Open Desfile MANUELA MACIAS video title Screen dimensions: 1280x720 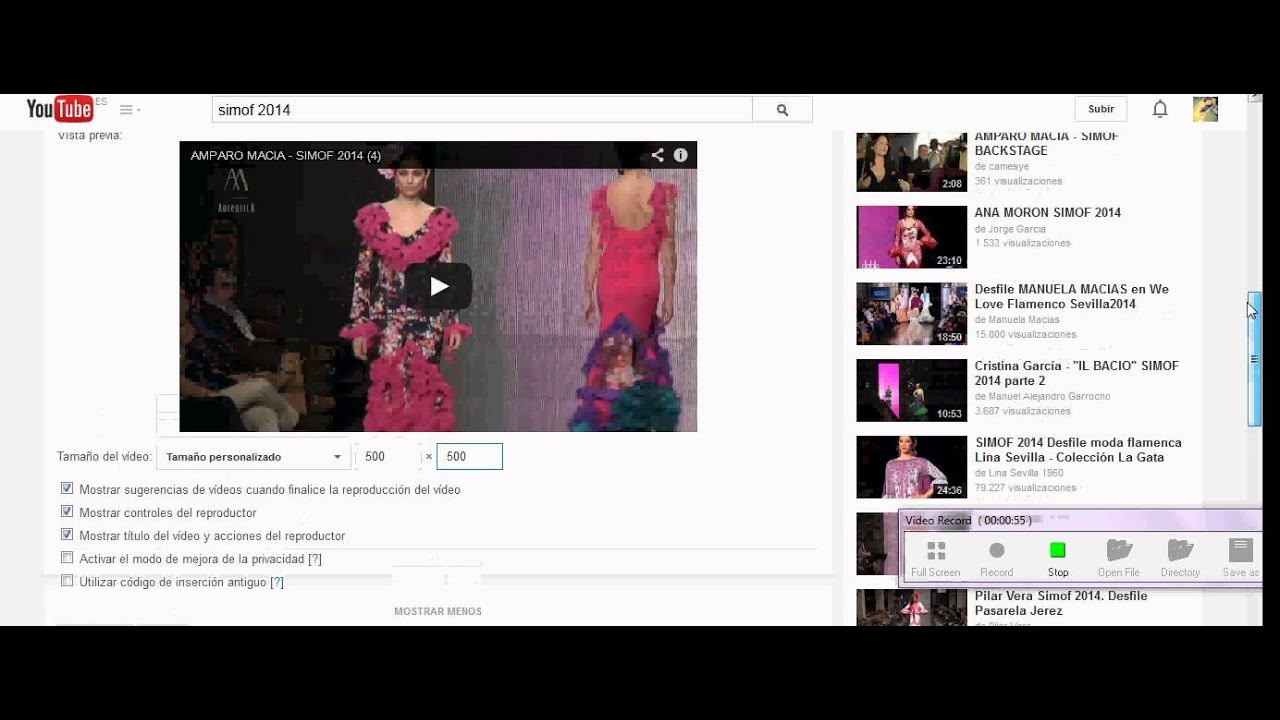[1072, 297]
